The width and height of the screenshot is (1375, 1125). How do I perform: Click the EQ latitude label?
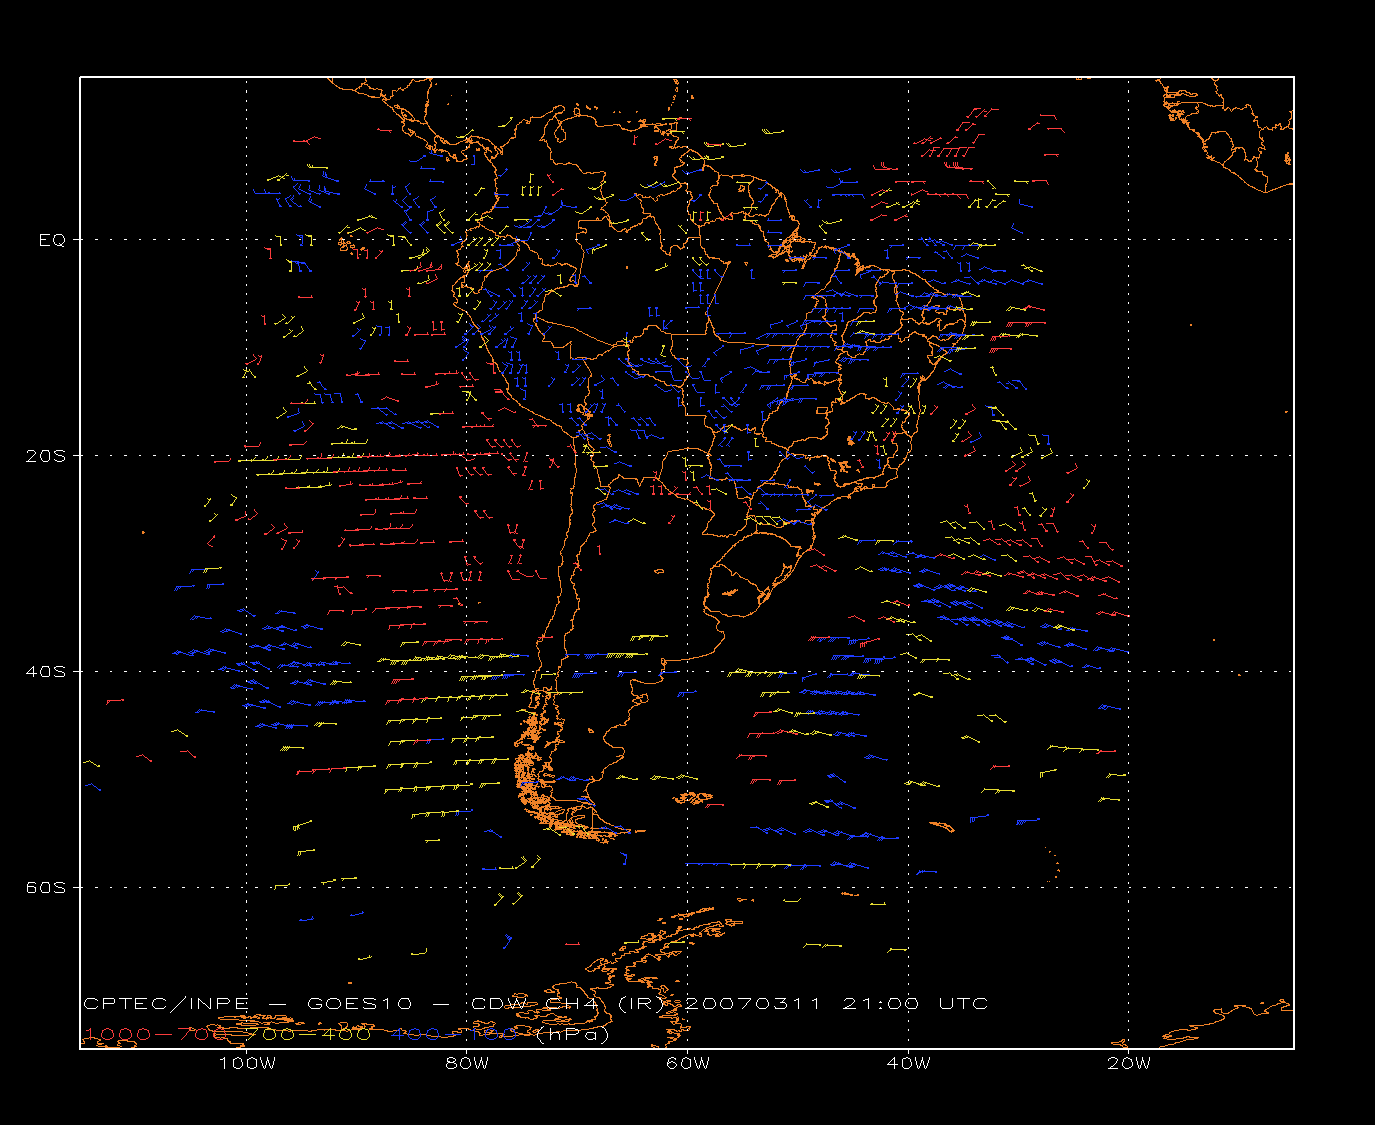click(x=52, y=240)
